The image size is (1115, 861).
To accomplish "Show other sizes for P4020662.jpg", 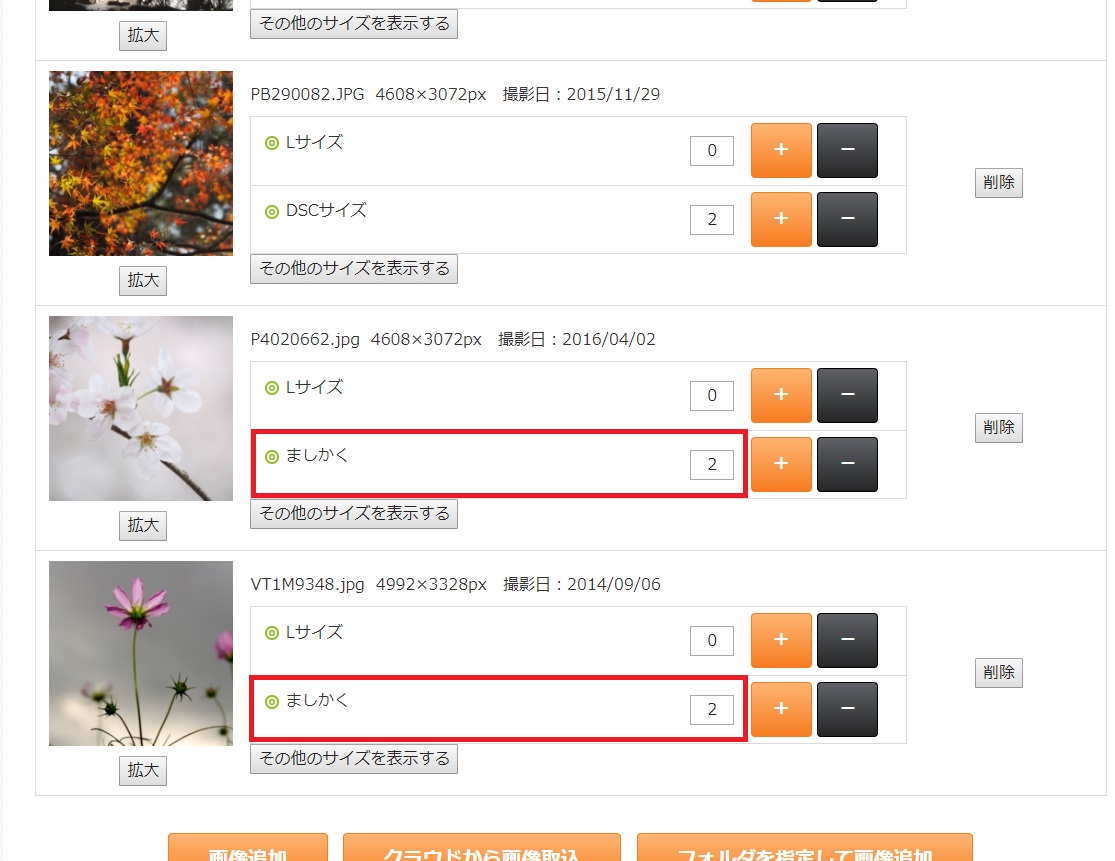I will 353,514.
